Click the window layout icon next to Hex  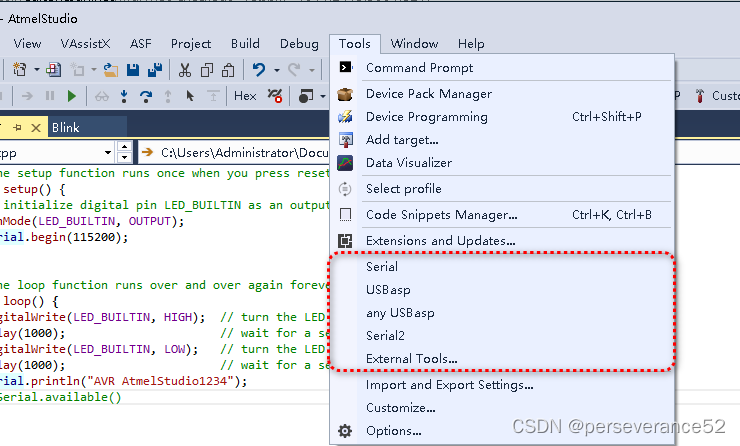pyautogui.click(x=306, y=96)
